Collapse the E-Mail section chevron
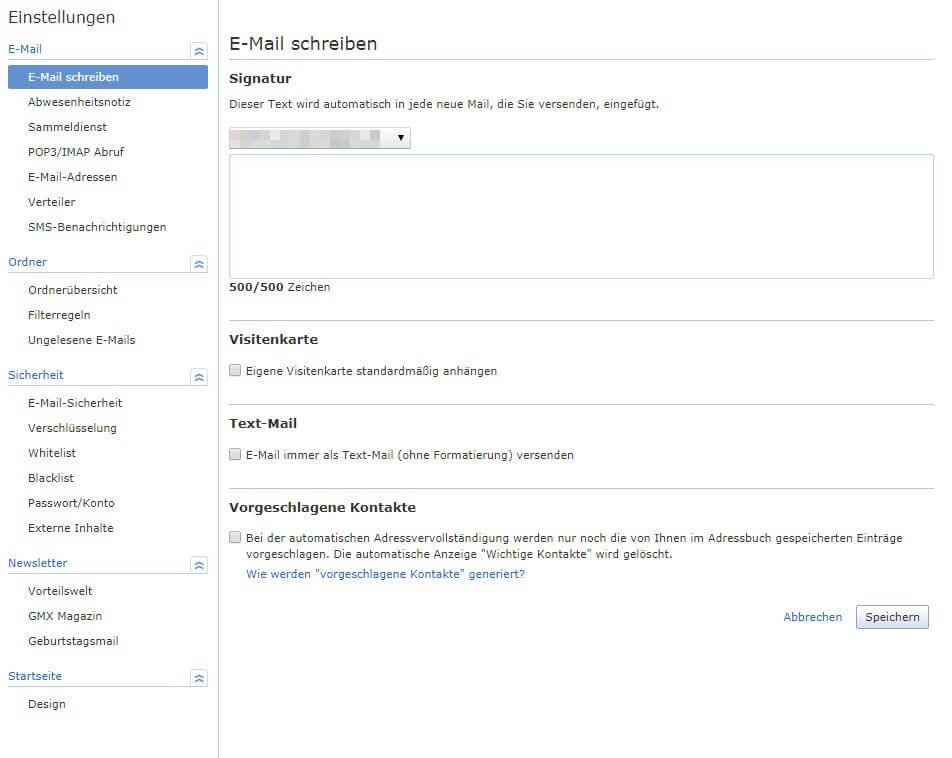 tap(199, 51)
